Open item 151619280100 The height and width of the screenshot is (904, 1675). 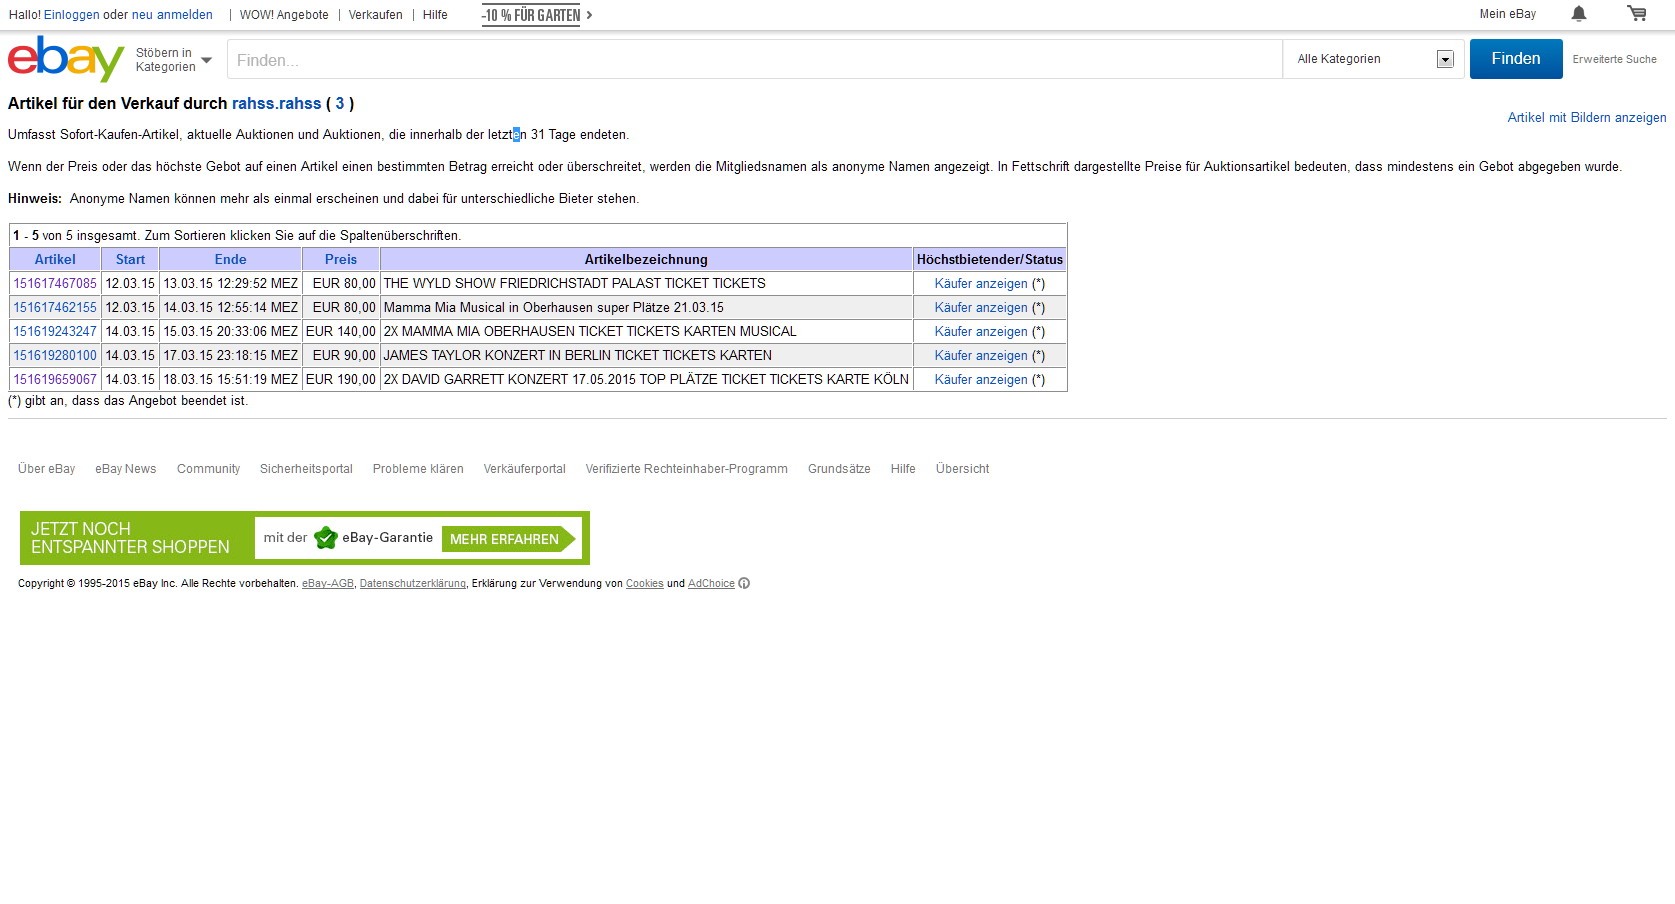pos(55,356)
